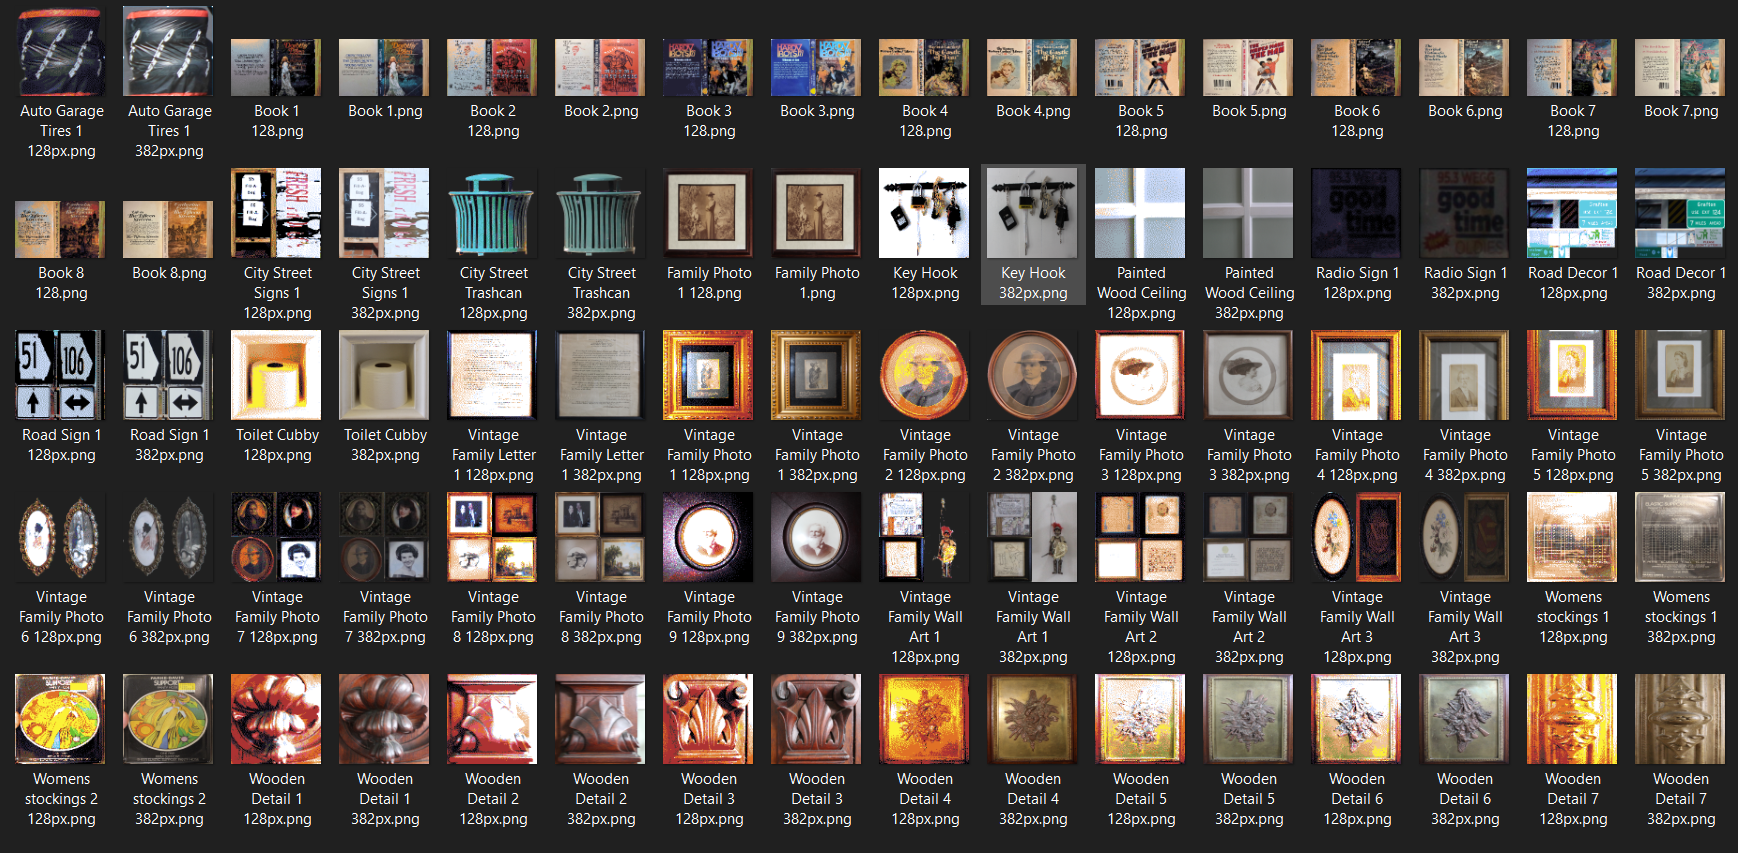The image size is (1738, 853).
Task: Open the Book 3.png Hardy Boys thumbnail
Action: 817,67
